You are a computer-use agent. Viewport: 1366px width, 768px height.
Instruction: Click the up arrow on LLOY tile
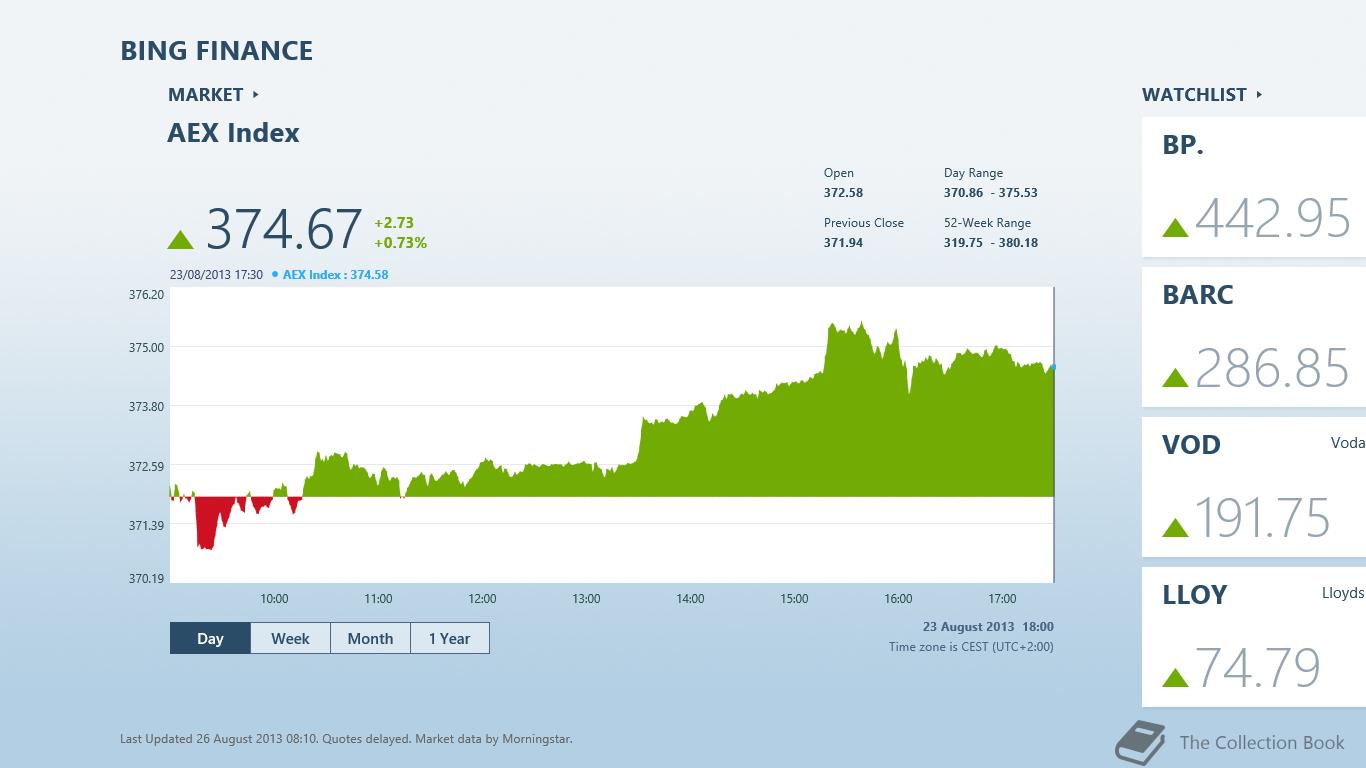click(x=1175, y=677)
